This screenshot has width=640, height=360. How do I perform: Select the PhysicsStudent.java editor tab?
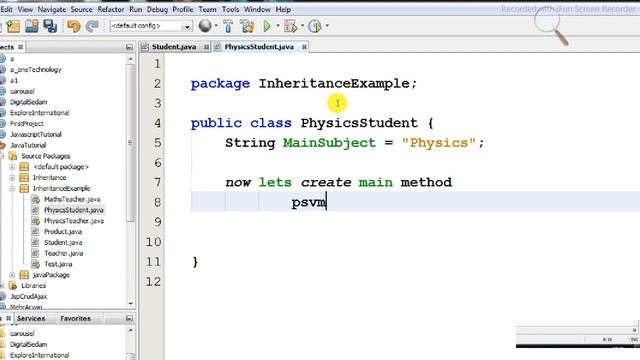point(259,47)
